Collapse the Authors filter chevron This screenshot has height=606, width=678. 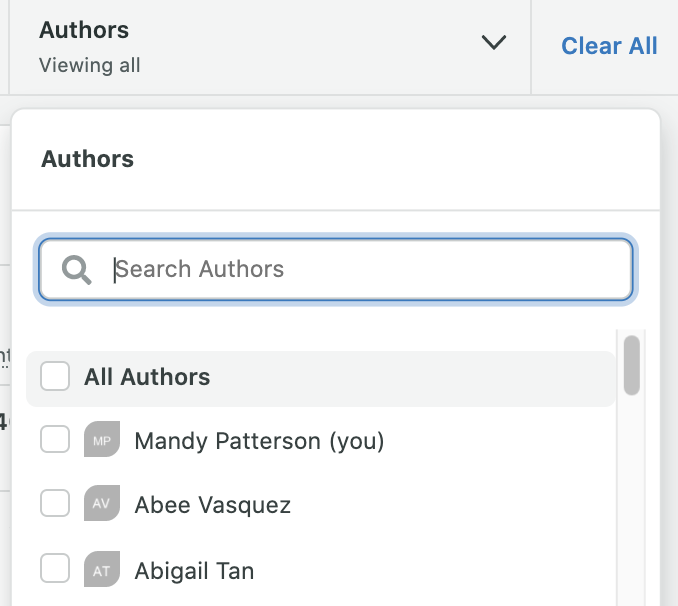click(493, 42)
